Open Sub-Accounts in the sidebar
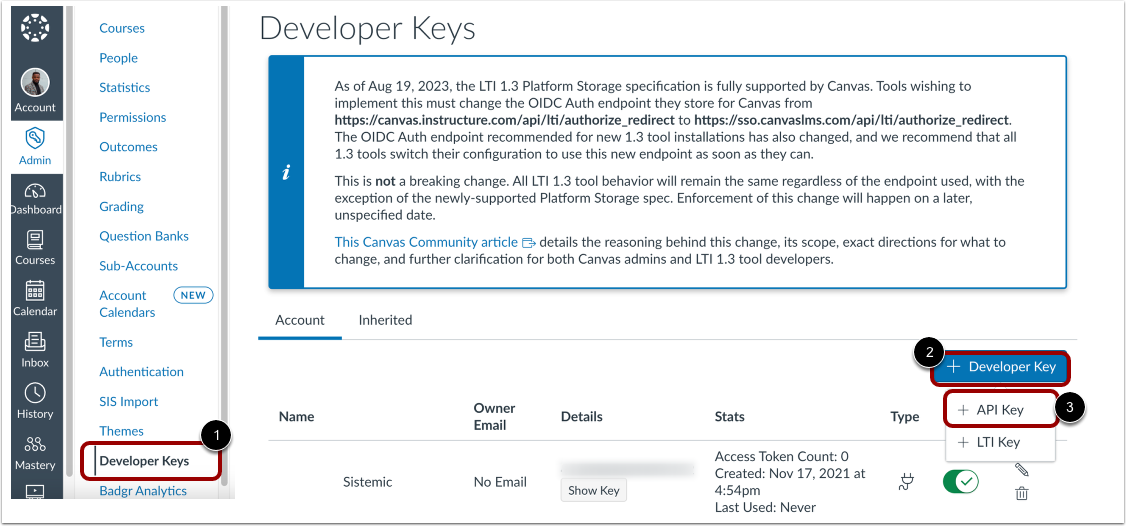This screenshot has width=1126, height=526. pos(139,266)
